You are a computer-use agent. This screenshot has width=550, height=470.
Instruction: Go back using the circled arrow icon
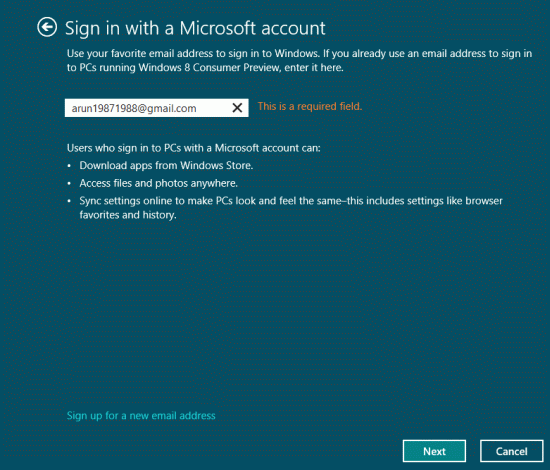[47, 27]
